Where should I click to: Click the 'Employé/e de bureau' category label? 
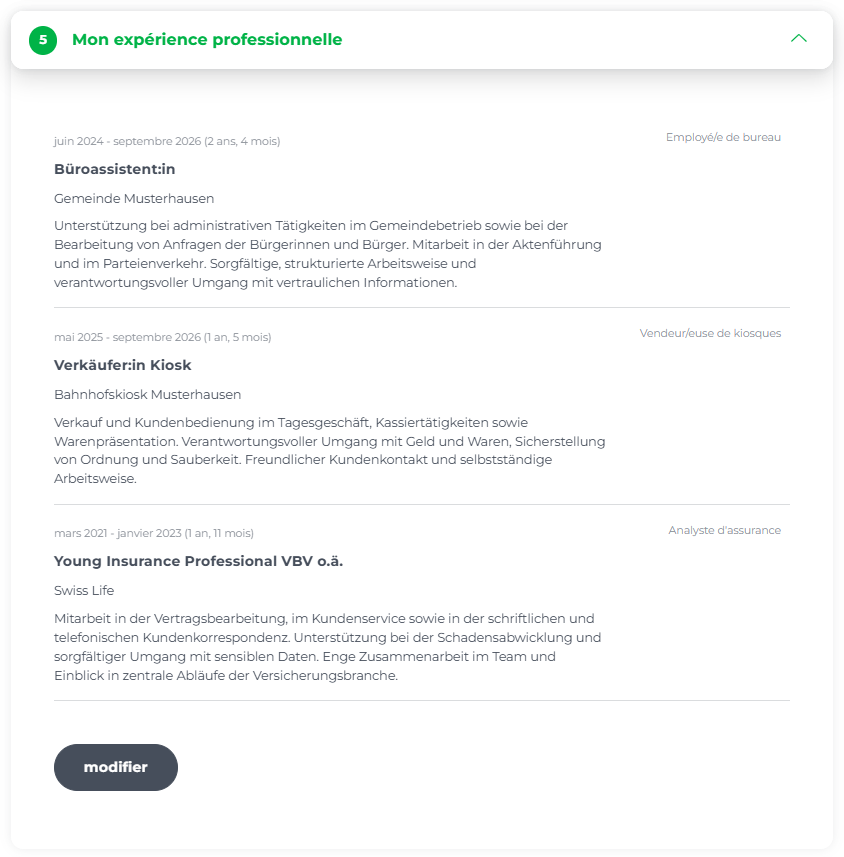(x=723, y=137)
